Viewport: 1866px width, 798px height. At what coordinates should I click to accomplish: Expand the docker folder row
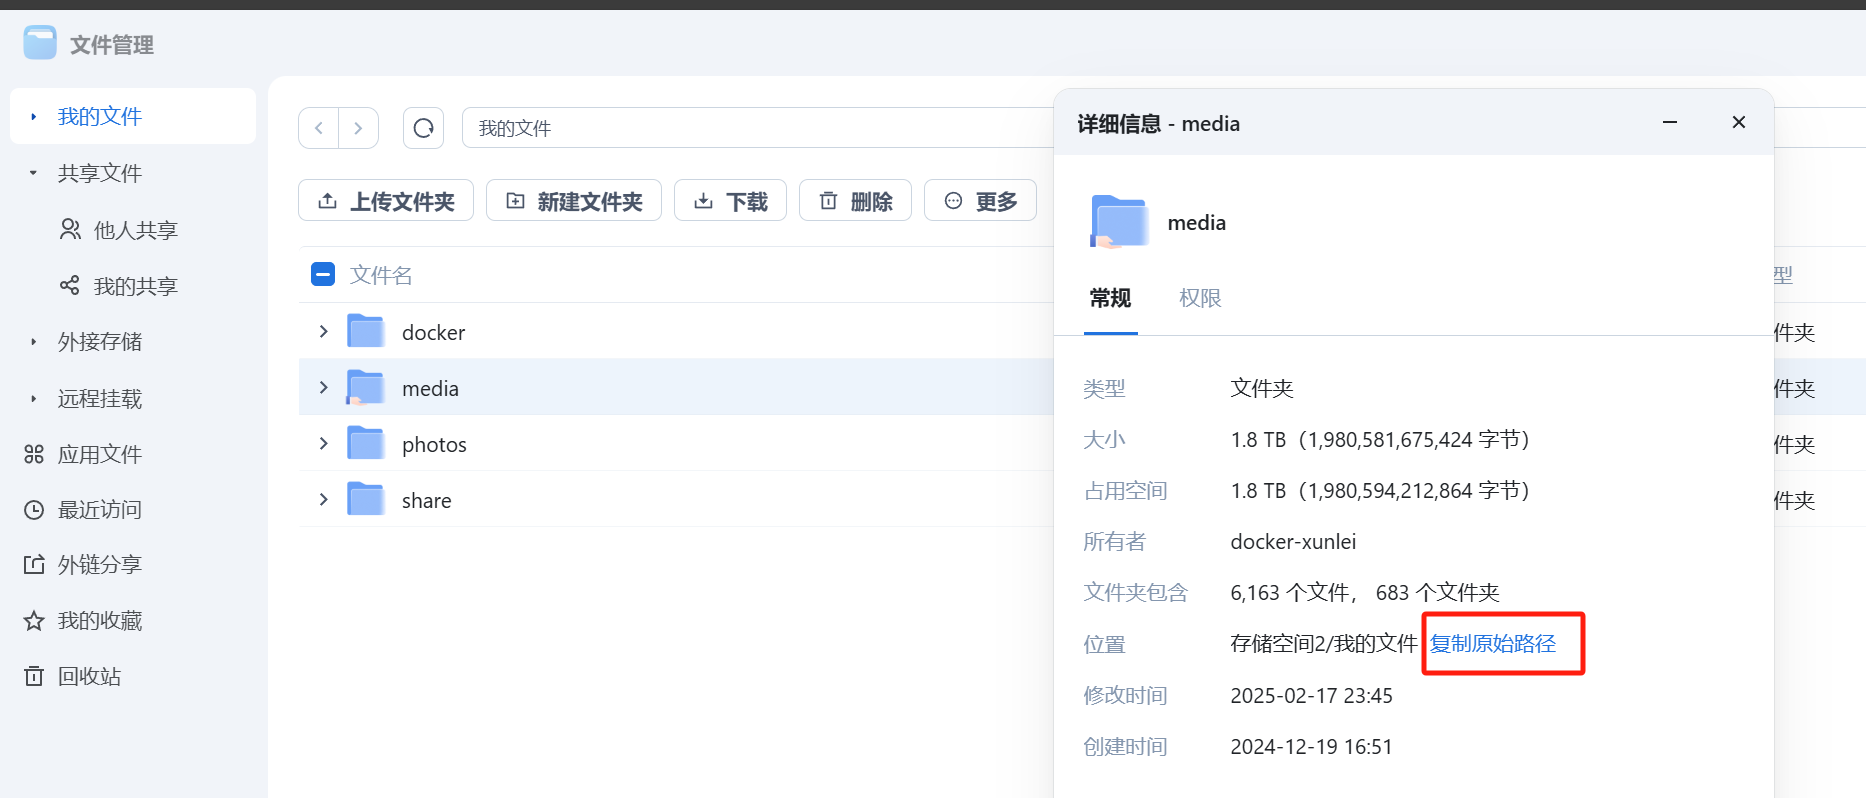[323, 331]
